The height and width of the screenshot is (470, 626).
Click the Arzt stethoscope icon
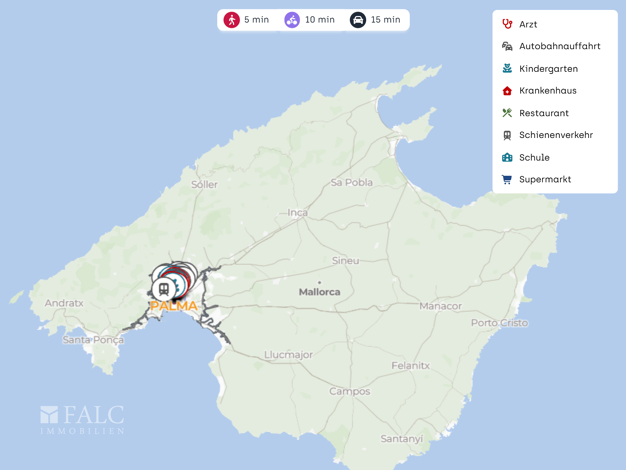pos(507,24)
